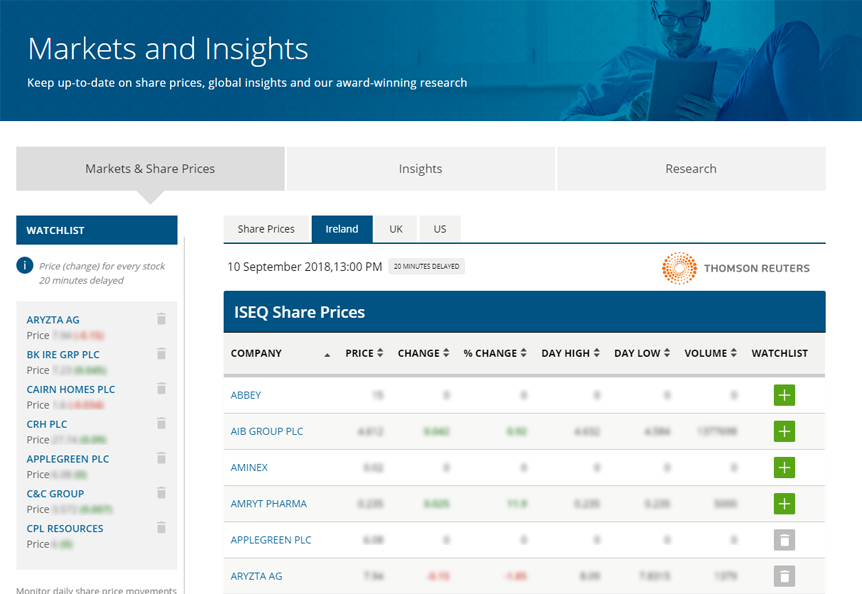Open APPLEGREEN PLC in the sidebar watchlist
Image resolution: width=862 pixels, height=594 pixels.
click(68, 459)
